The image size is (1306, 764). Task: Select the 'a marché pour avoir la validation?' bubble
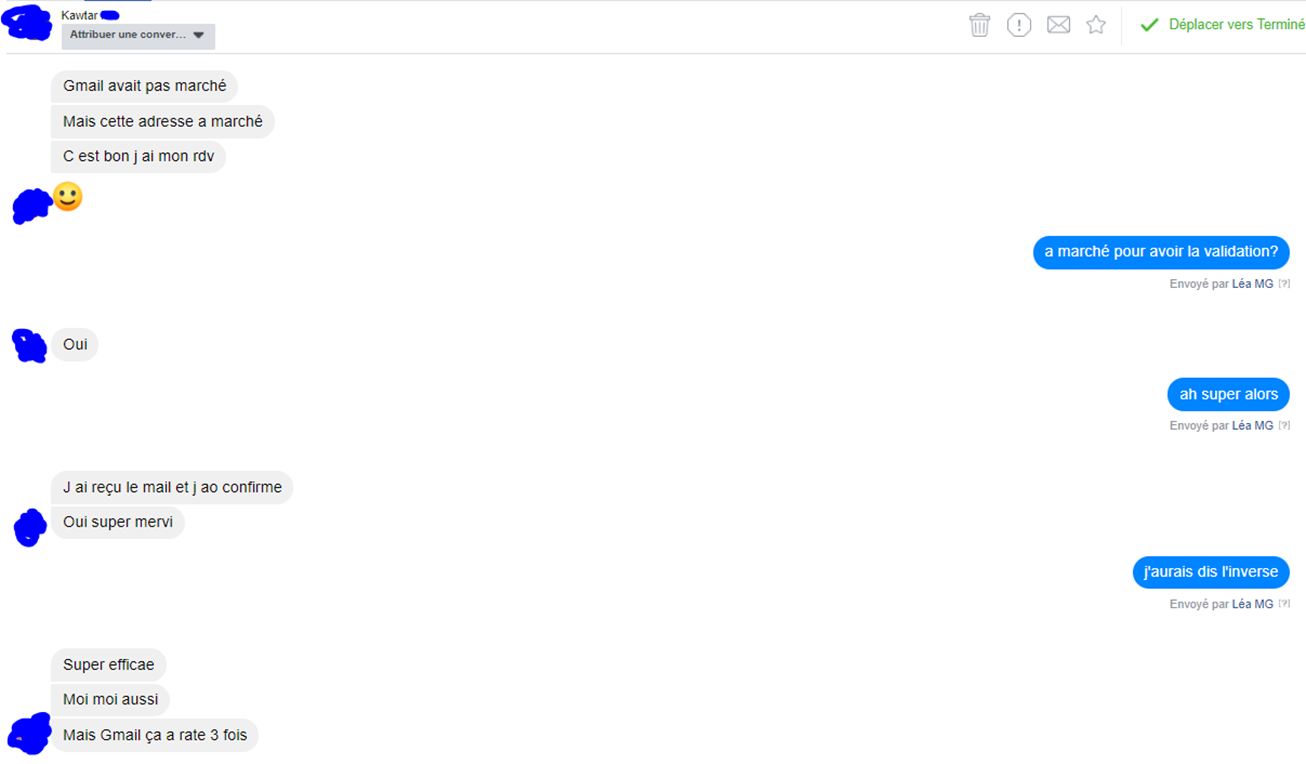(x=1161, y=252)
